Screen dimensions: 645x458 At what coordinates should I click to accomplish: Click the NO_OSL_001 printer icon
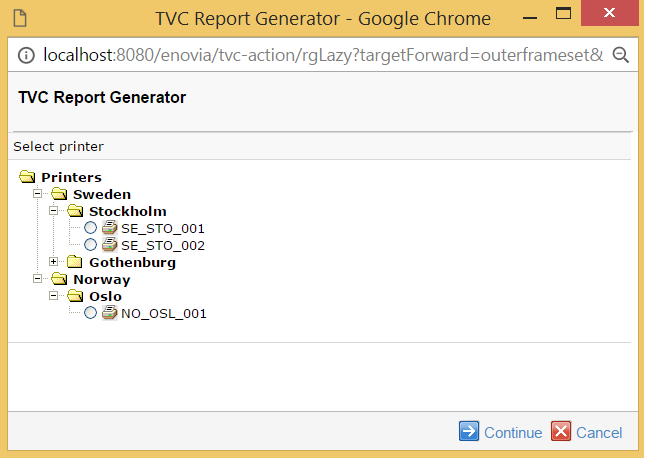click(x=109, y=313)
